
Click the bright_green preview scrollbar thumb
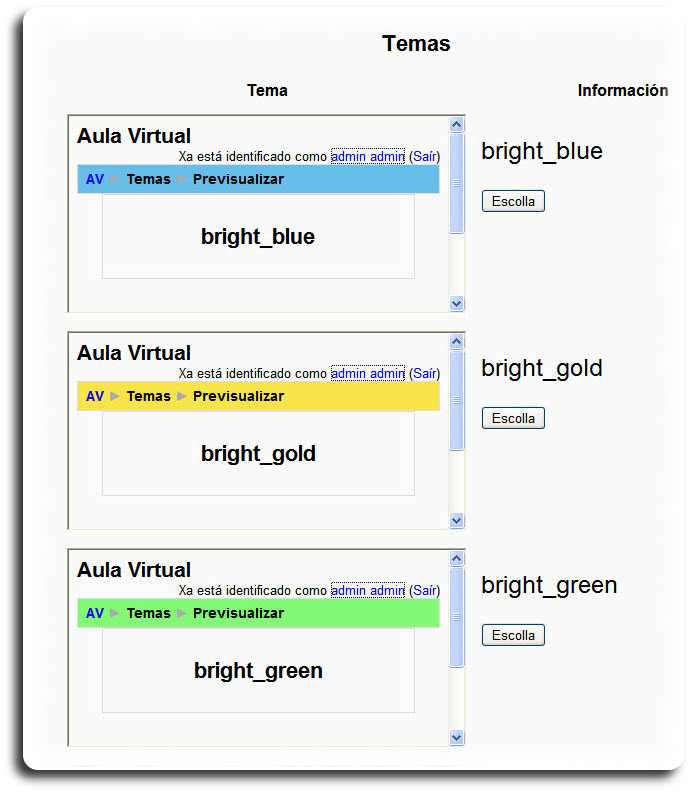pos(457,617)
